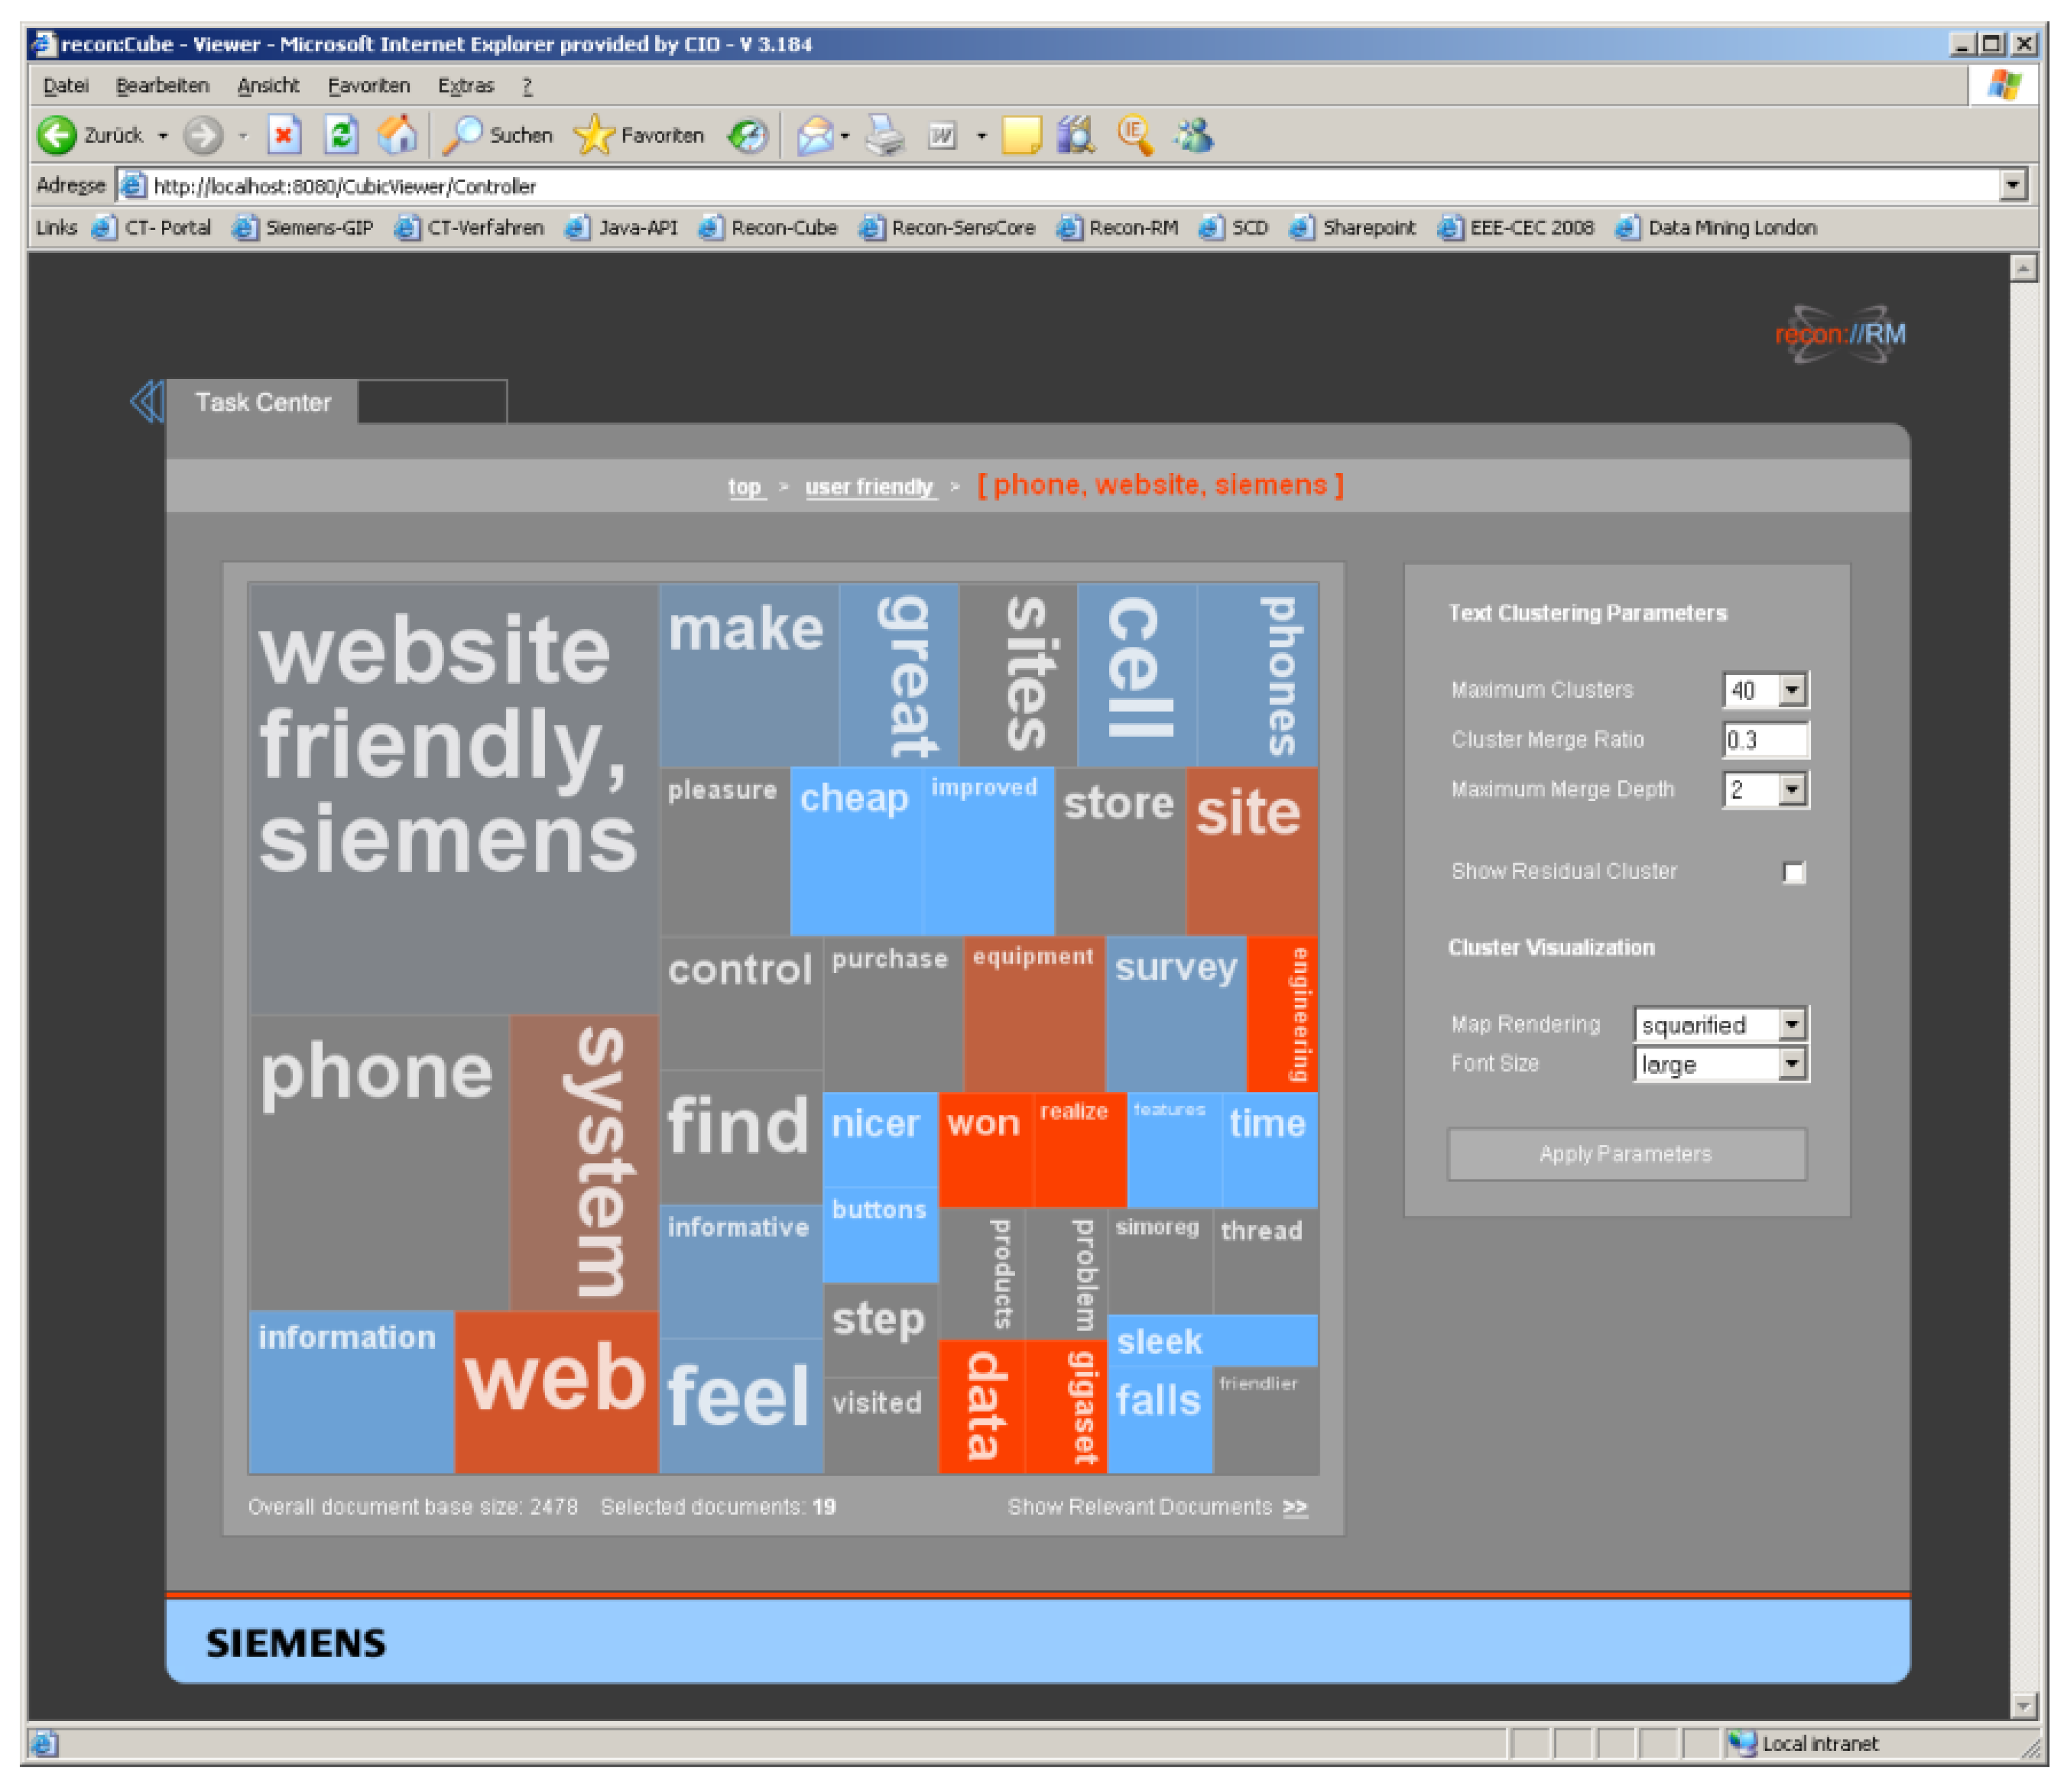2072x1785 pixels.
Task: Select the Task Center tab
Action: pyautogui.click(x=263, y=402)
